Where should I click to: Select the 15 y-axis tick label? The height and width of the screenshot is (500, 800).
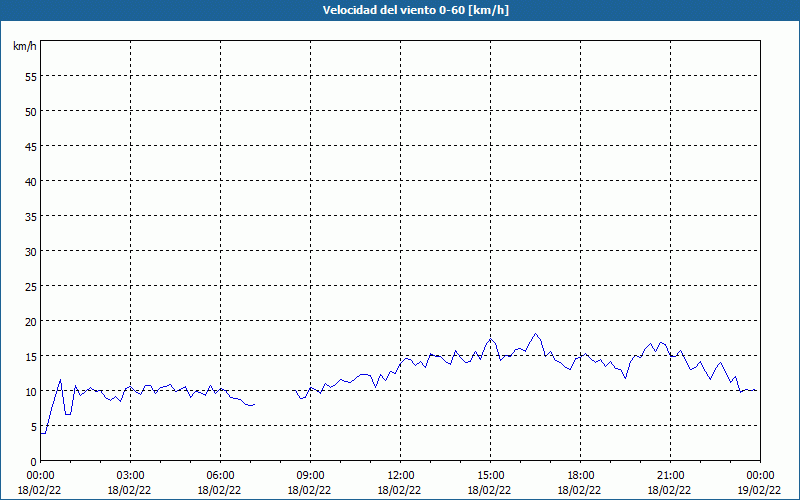tap(31, 357)
